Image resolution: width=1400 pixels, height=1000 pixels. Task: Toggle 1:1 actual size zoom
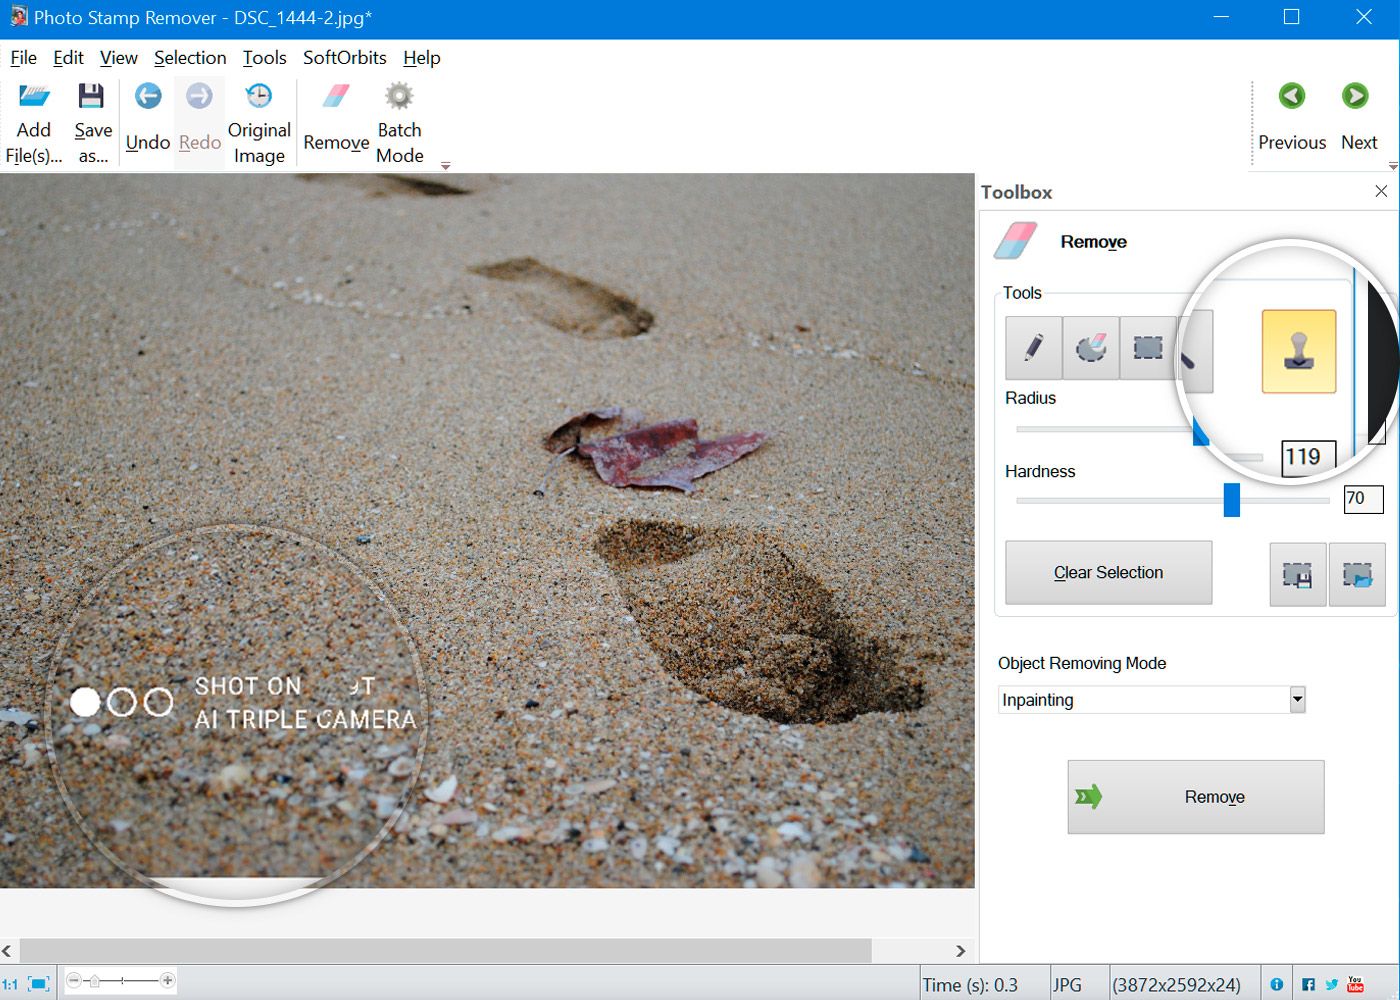click(10, 984)
